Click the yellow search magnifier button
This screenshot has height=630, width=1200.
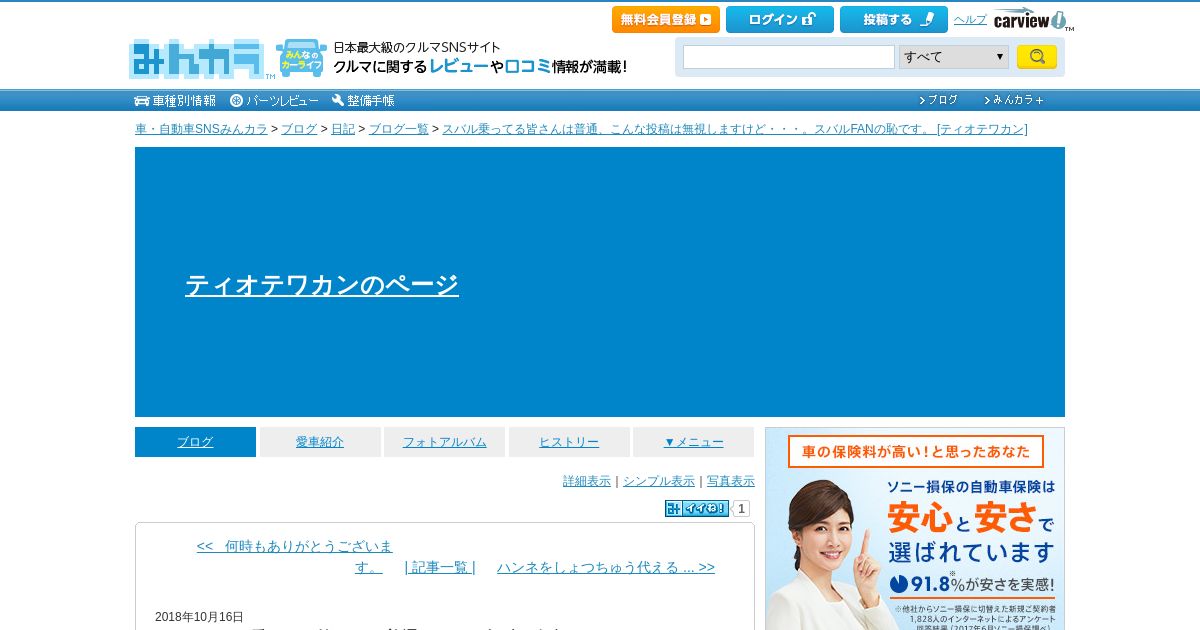[1037, 57]
